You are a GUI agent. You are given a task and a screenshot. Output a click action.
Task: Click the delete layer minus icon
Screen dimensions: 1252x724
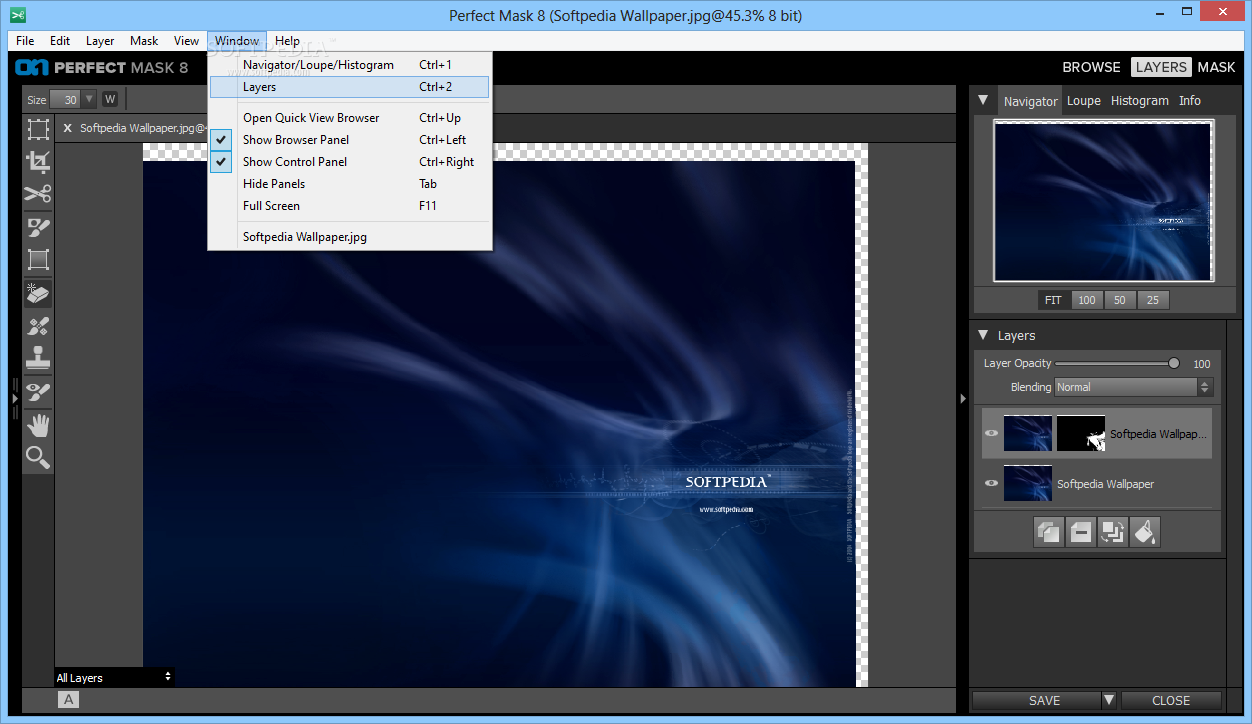coord(1081,532)
